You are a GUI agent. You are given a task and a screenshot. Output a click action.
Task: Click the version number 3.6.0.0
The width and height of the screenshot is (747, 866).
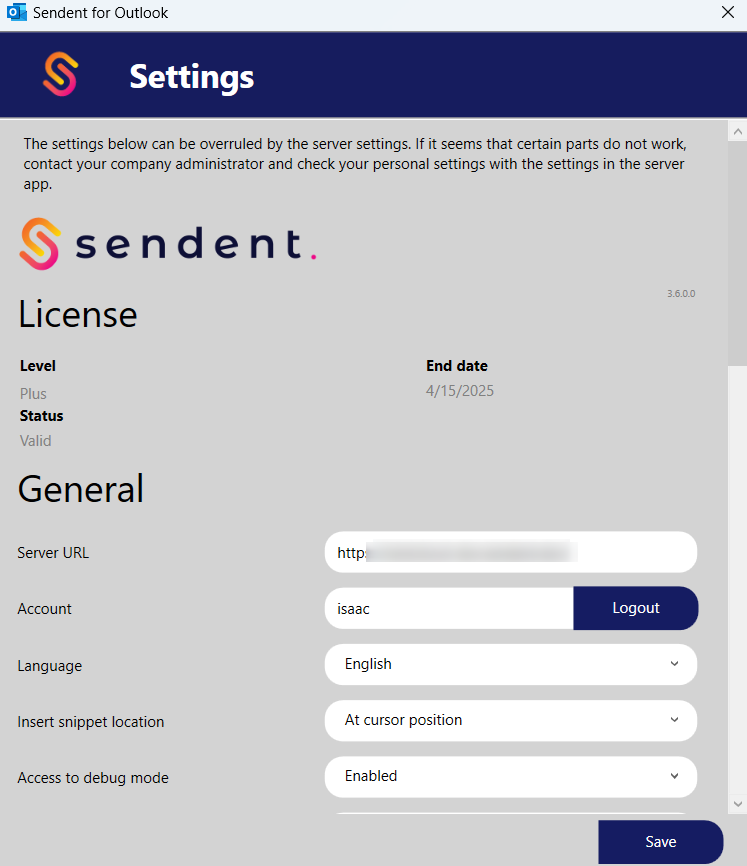coord(681,294)
